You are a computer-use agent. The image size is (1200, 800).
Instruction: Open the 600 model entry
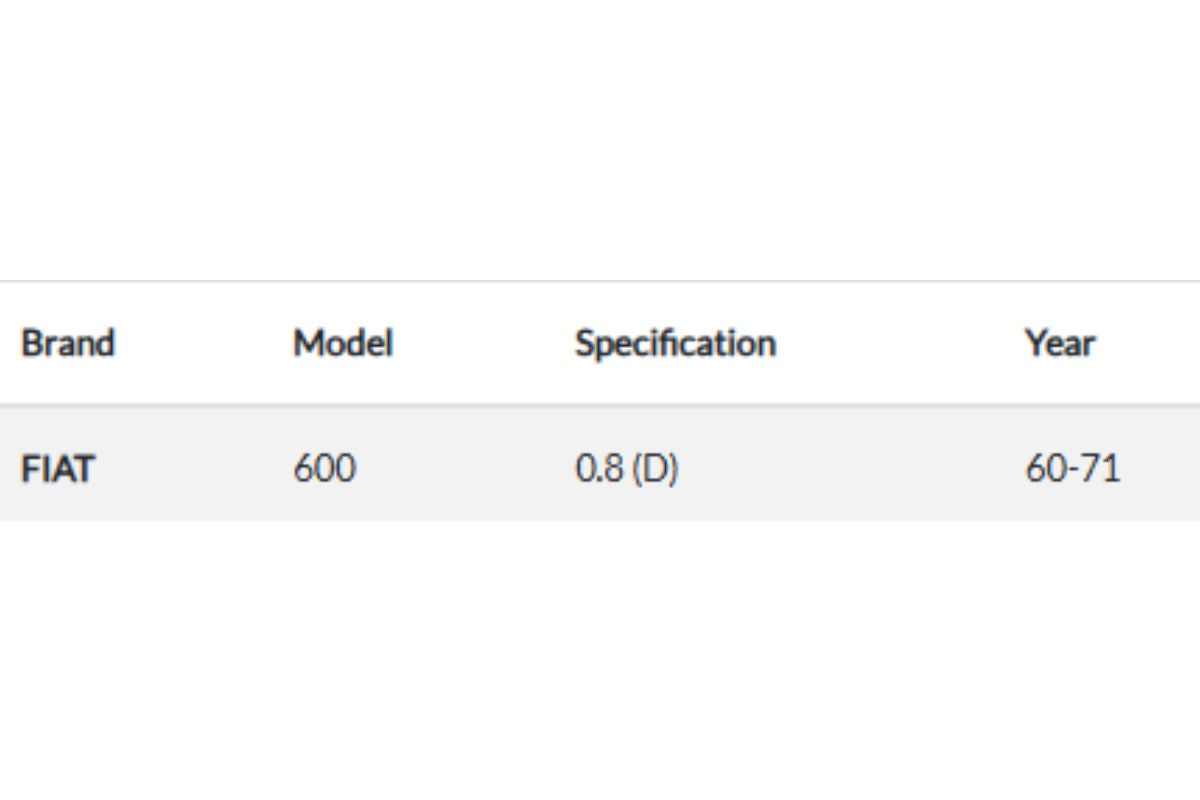324,468
